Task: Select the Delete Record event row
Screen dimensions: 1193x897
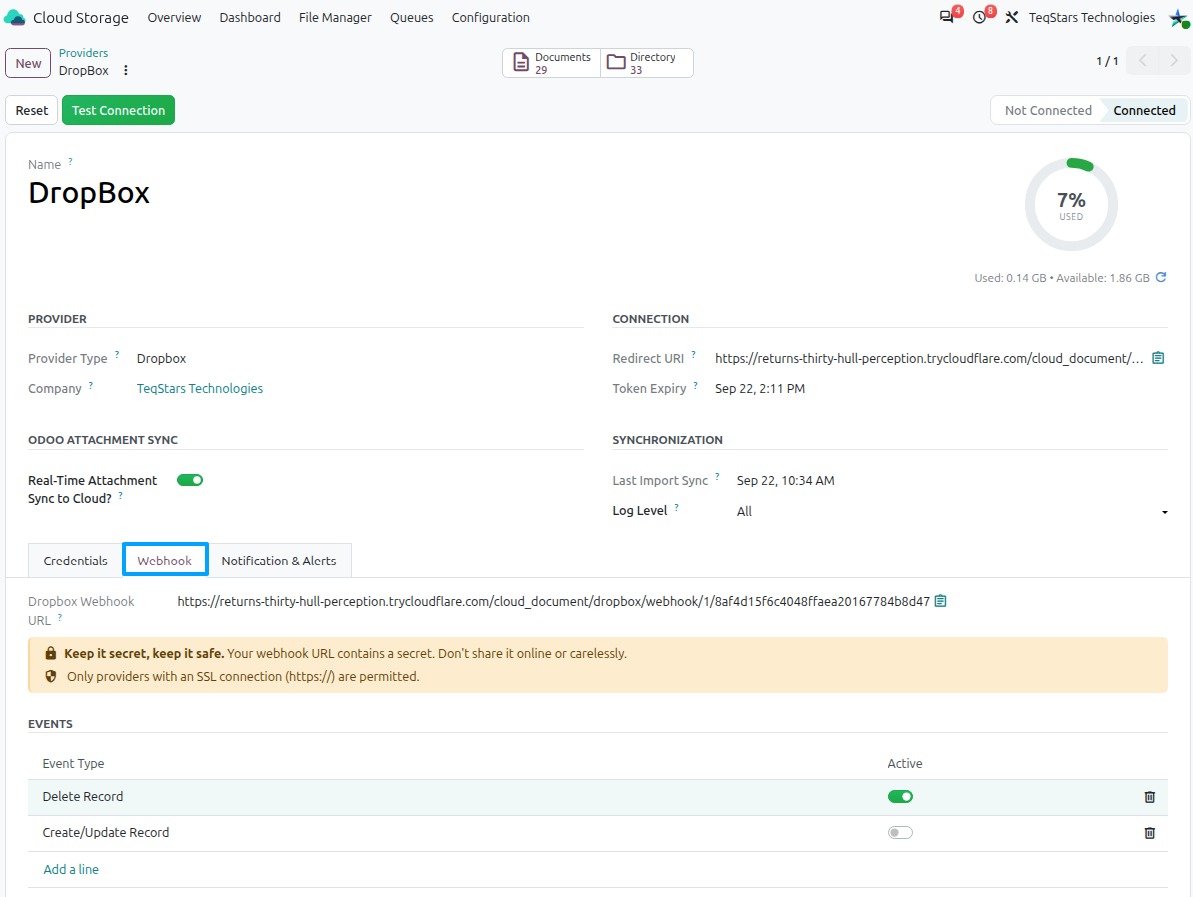Action: click(x=598, y=797)
